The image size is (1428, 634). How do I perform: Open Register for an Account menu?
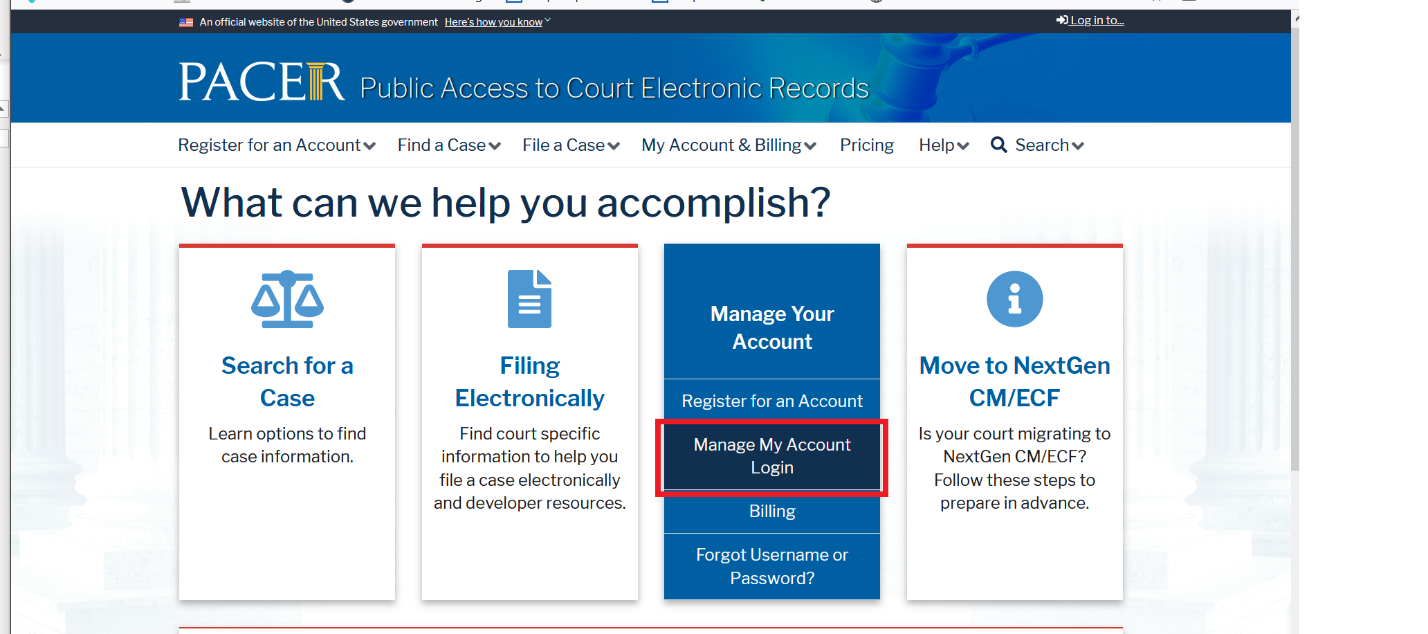pos(277,145)
